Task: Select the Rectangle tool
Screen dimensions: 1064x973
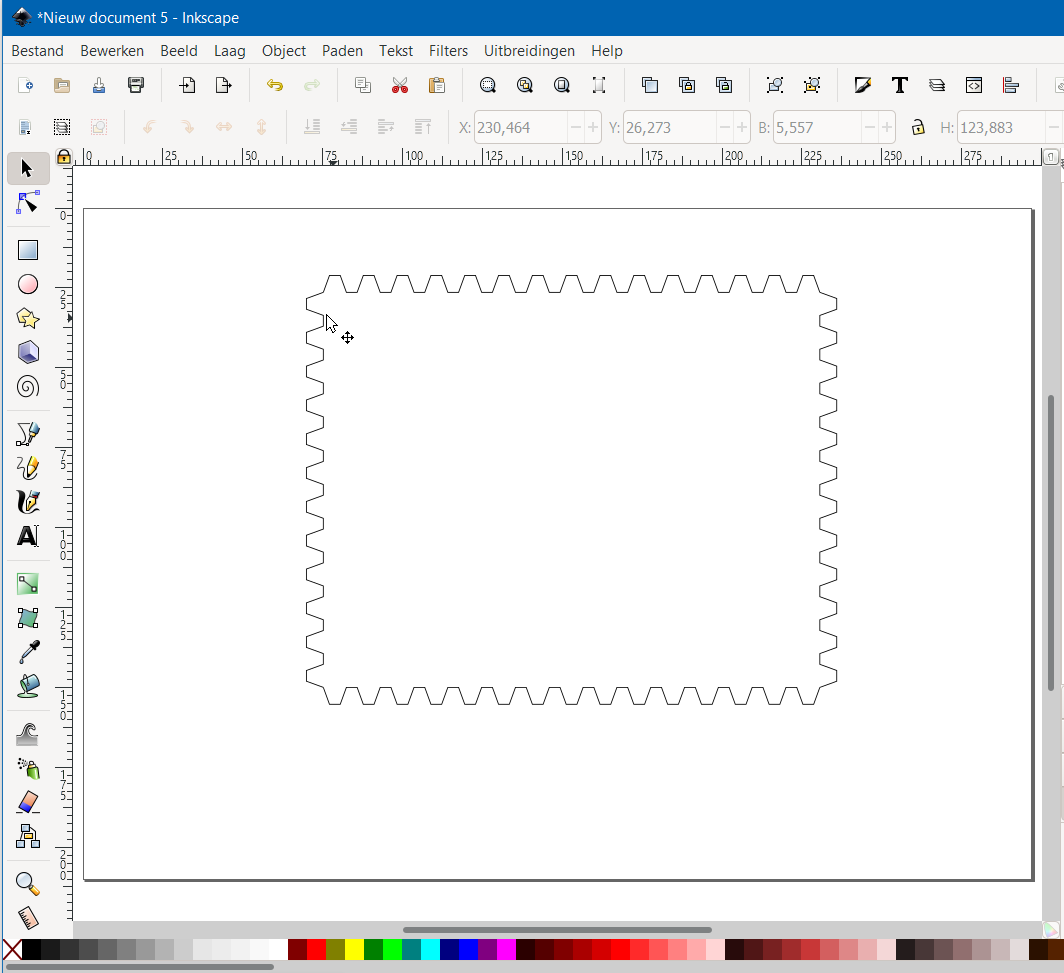Action: [x=28, y=250]
